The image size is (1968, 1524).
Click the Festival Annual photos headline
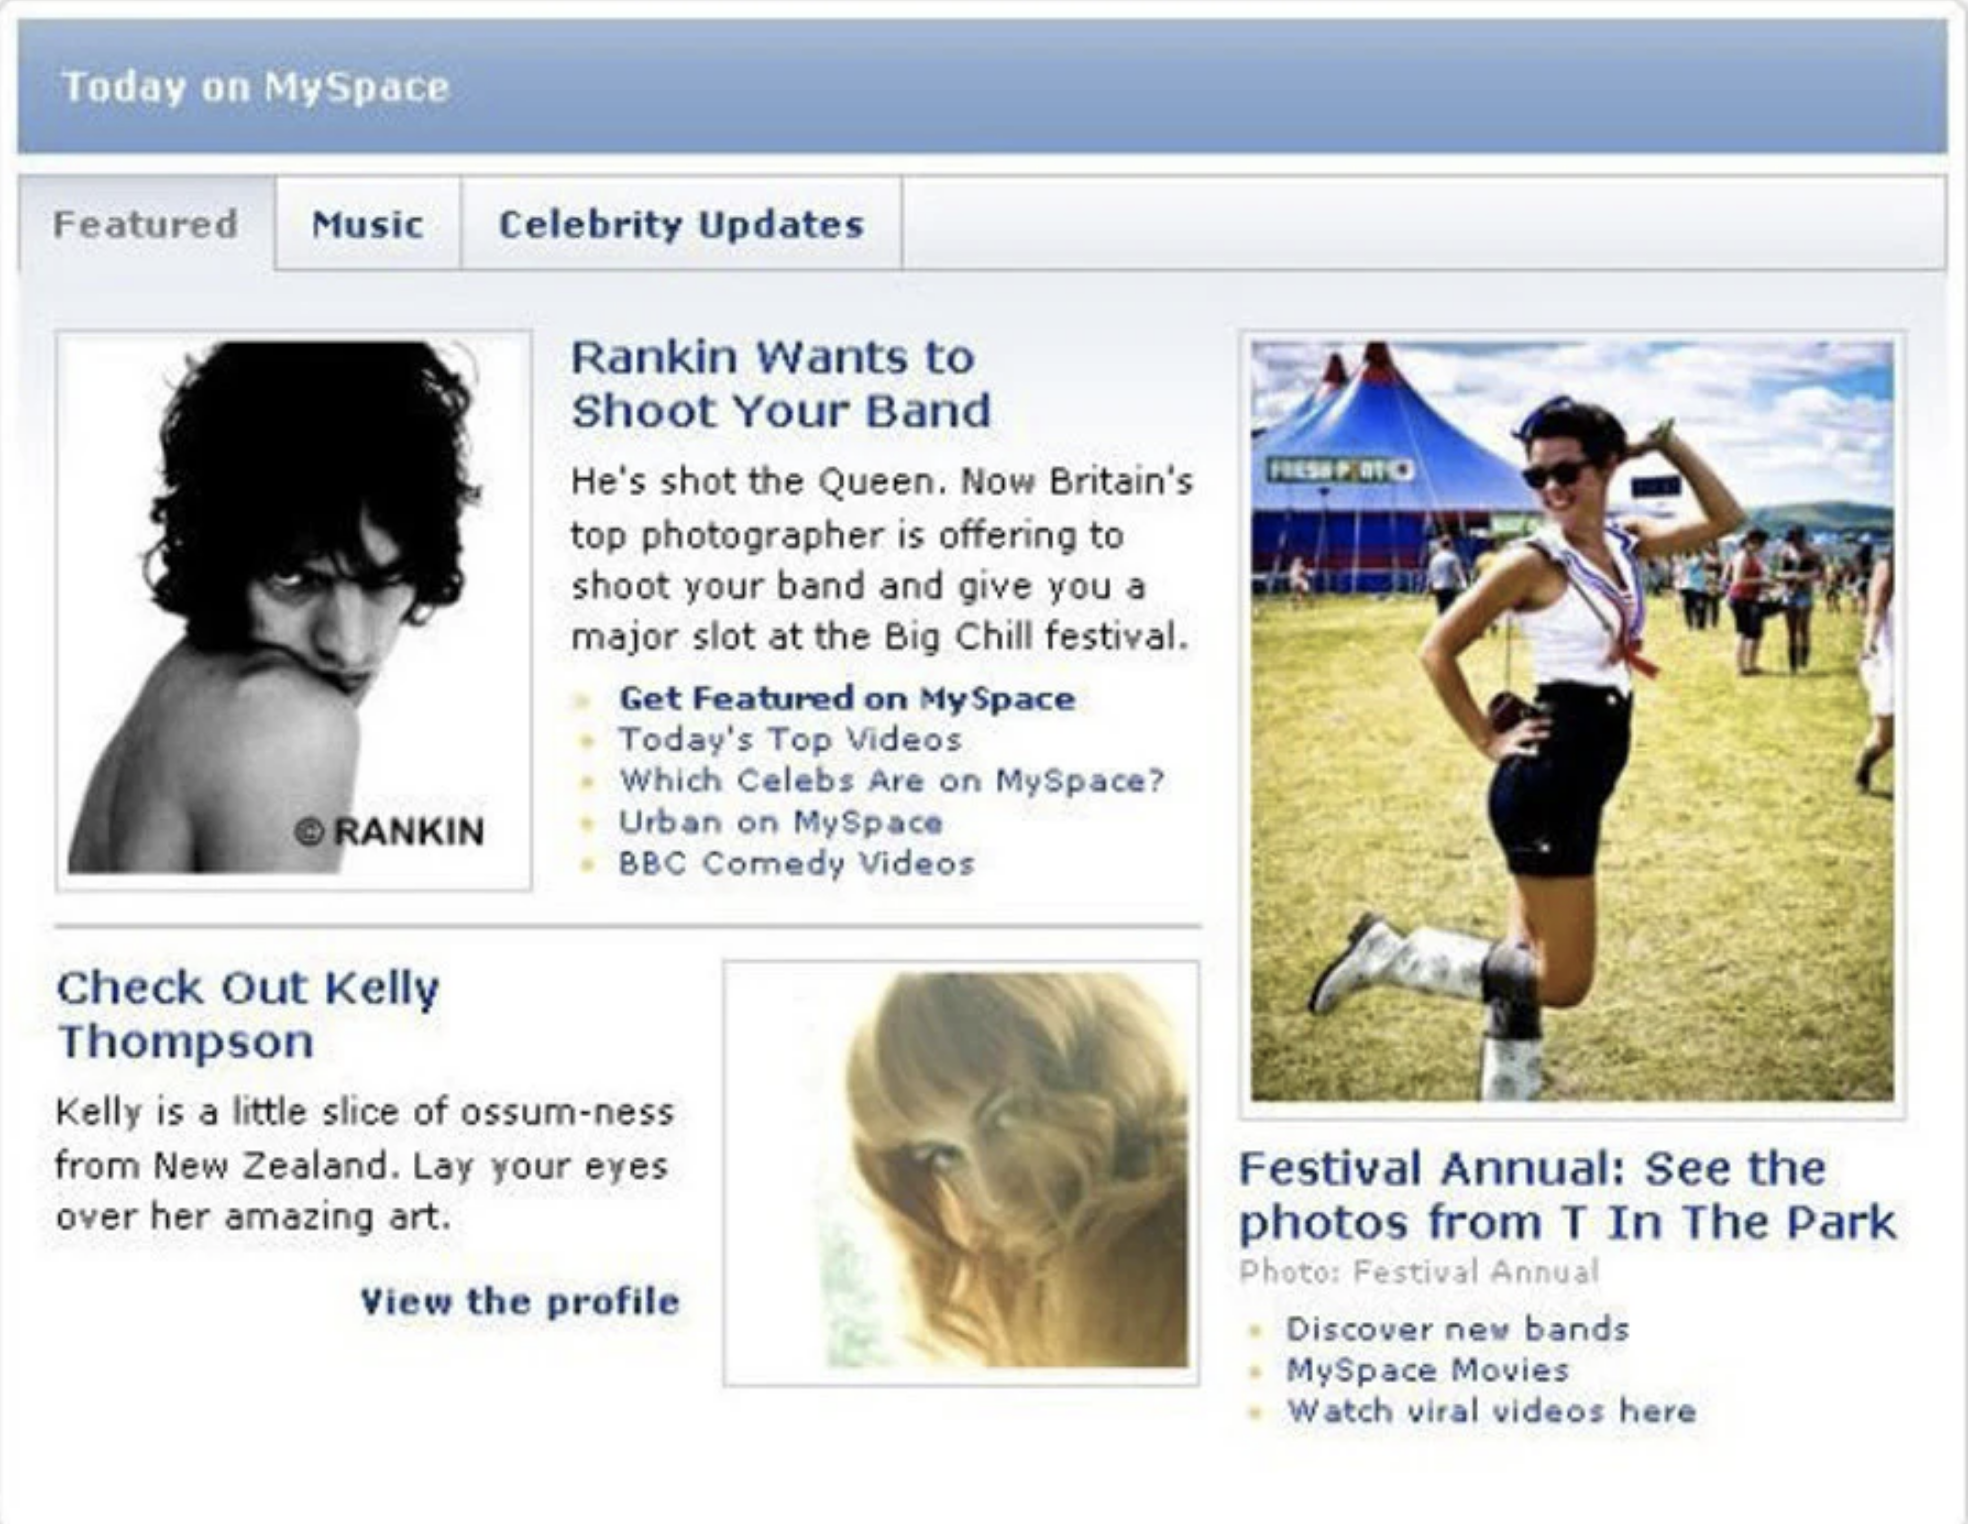(1566, 1195)
